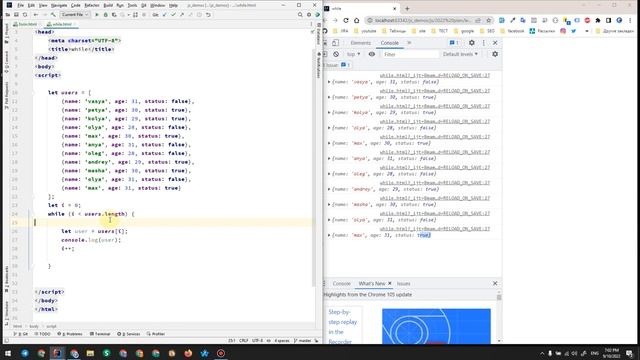Open the source link above the 'vasya' console row
Viewport: 640px width, 360px height.
435,76
